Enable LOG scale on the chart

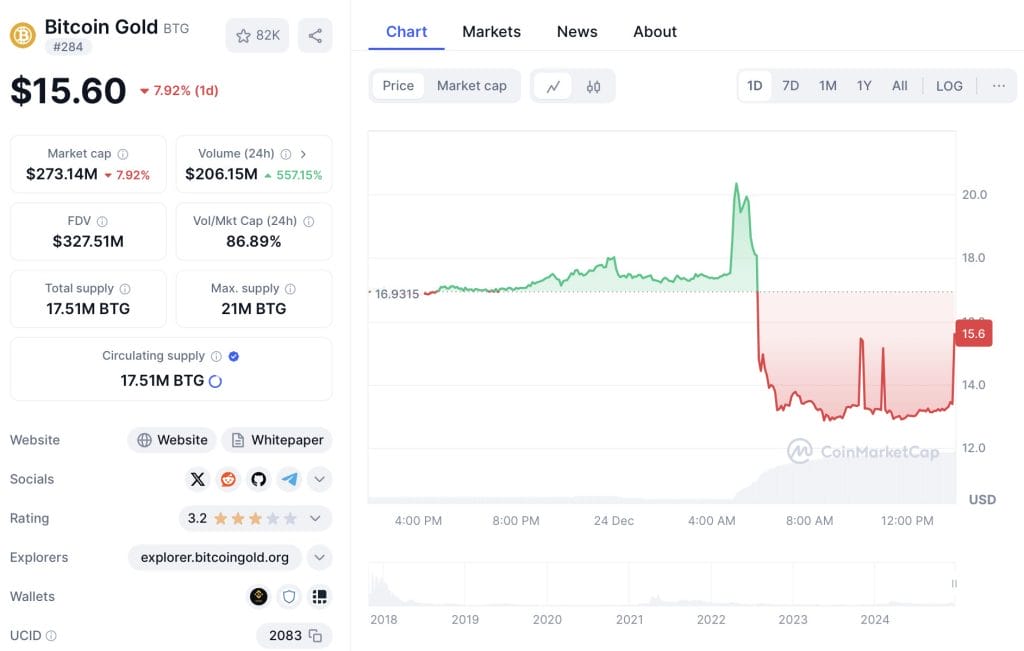point(948,86)
